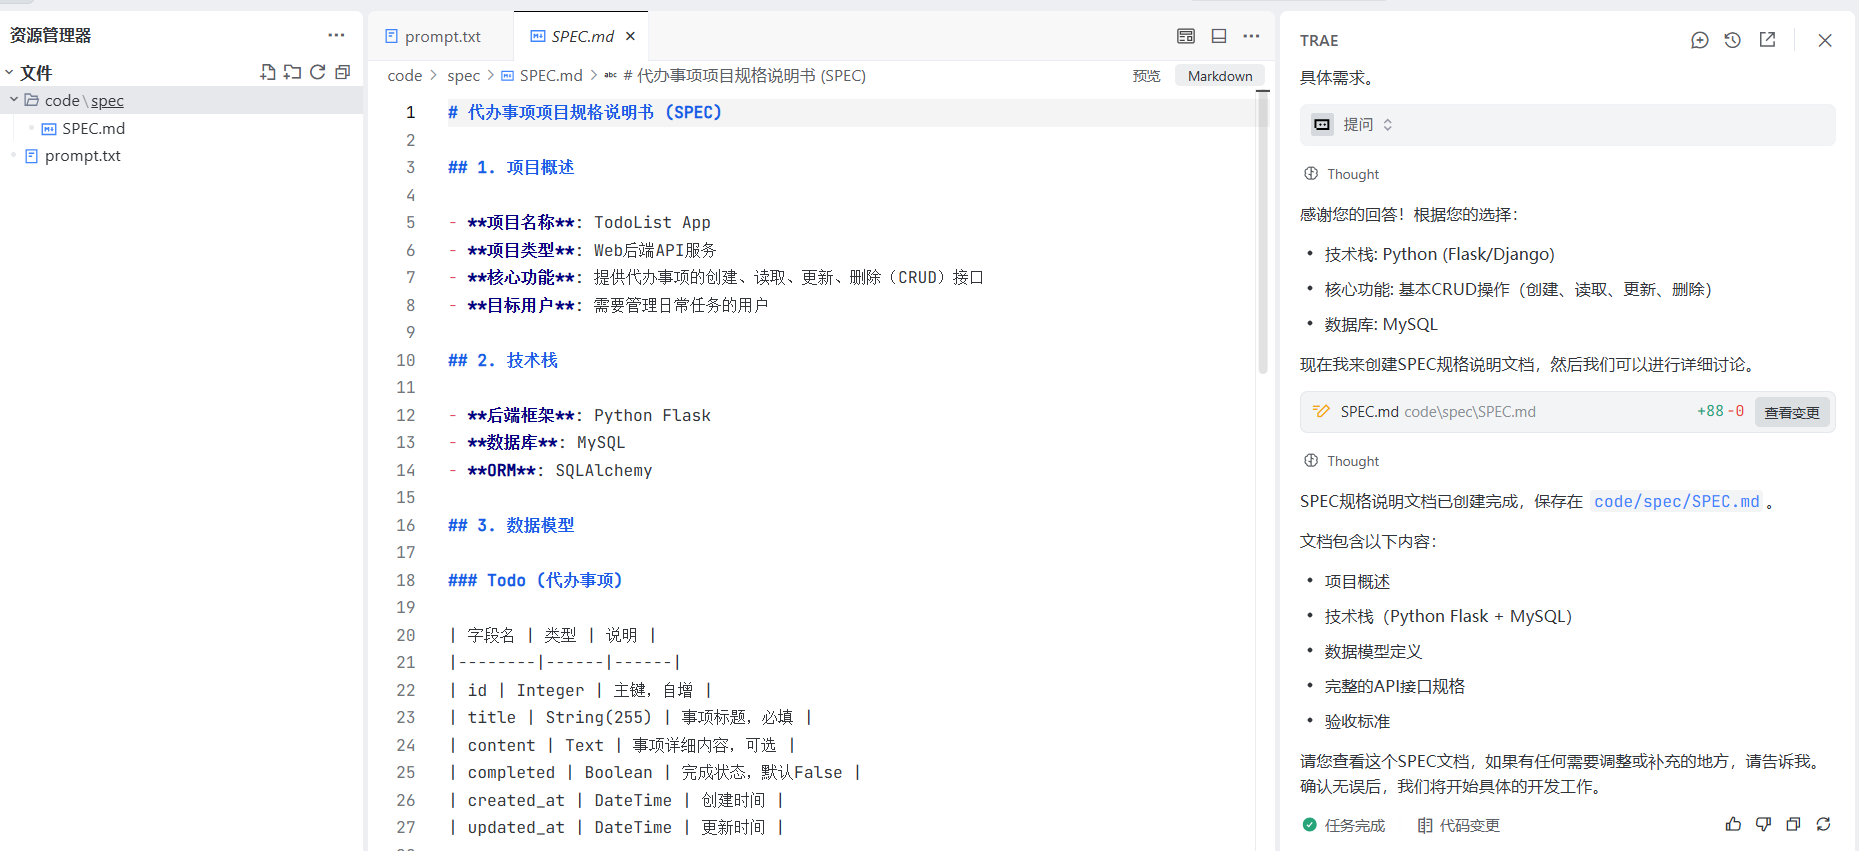Expand the second Thought section

point(1342,461)
